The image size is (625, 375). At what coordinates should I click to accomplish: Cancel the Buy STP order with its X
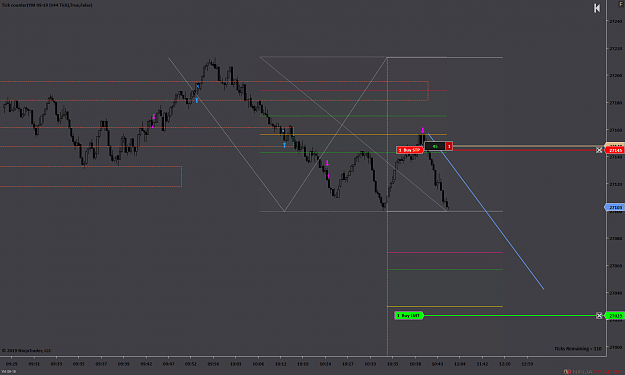[599, 150]
